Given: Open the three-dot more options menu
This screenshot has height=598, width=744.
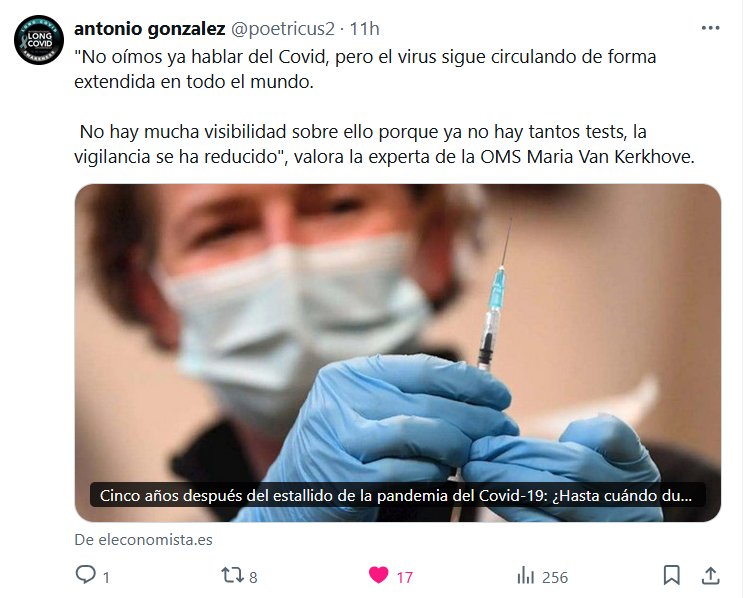Looking at the screenshot, I should [x=710, y=28].
